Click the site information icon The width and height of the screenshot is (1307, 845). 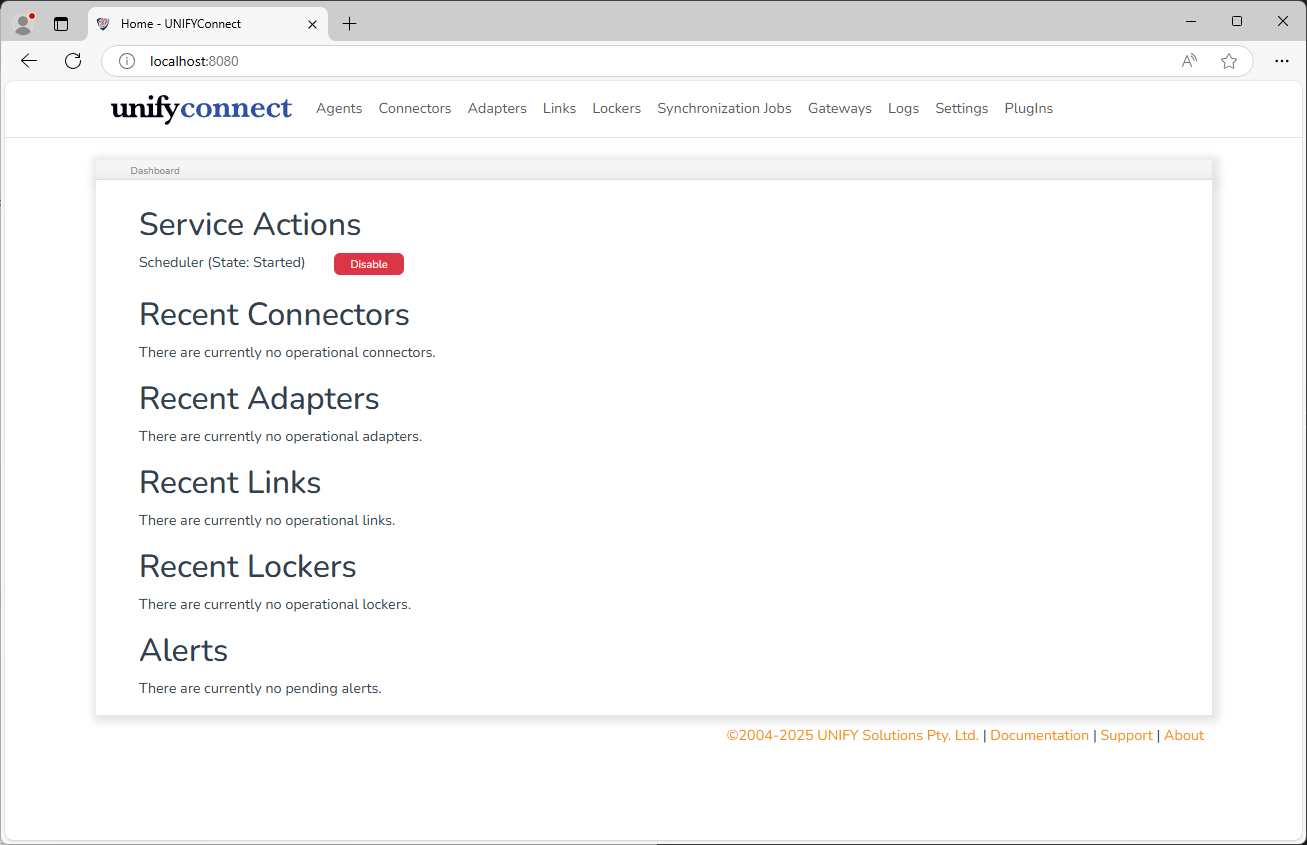[x=127, y=61]
